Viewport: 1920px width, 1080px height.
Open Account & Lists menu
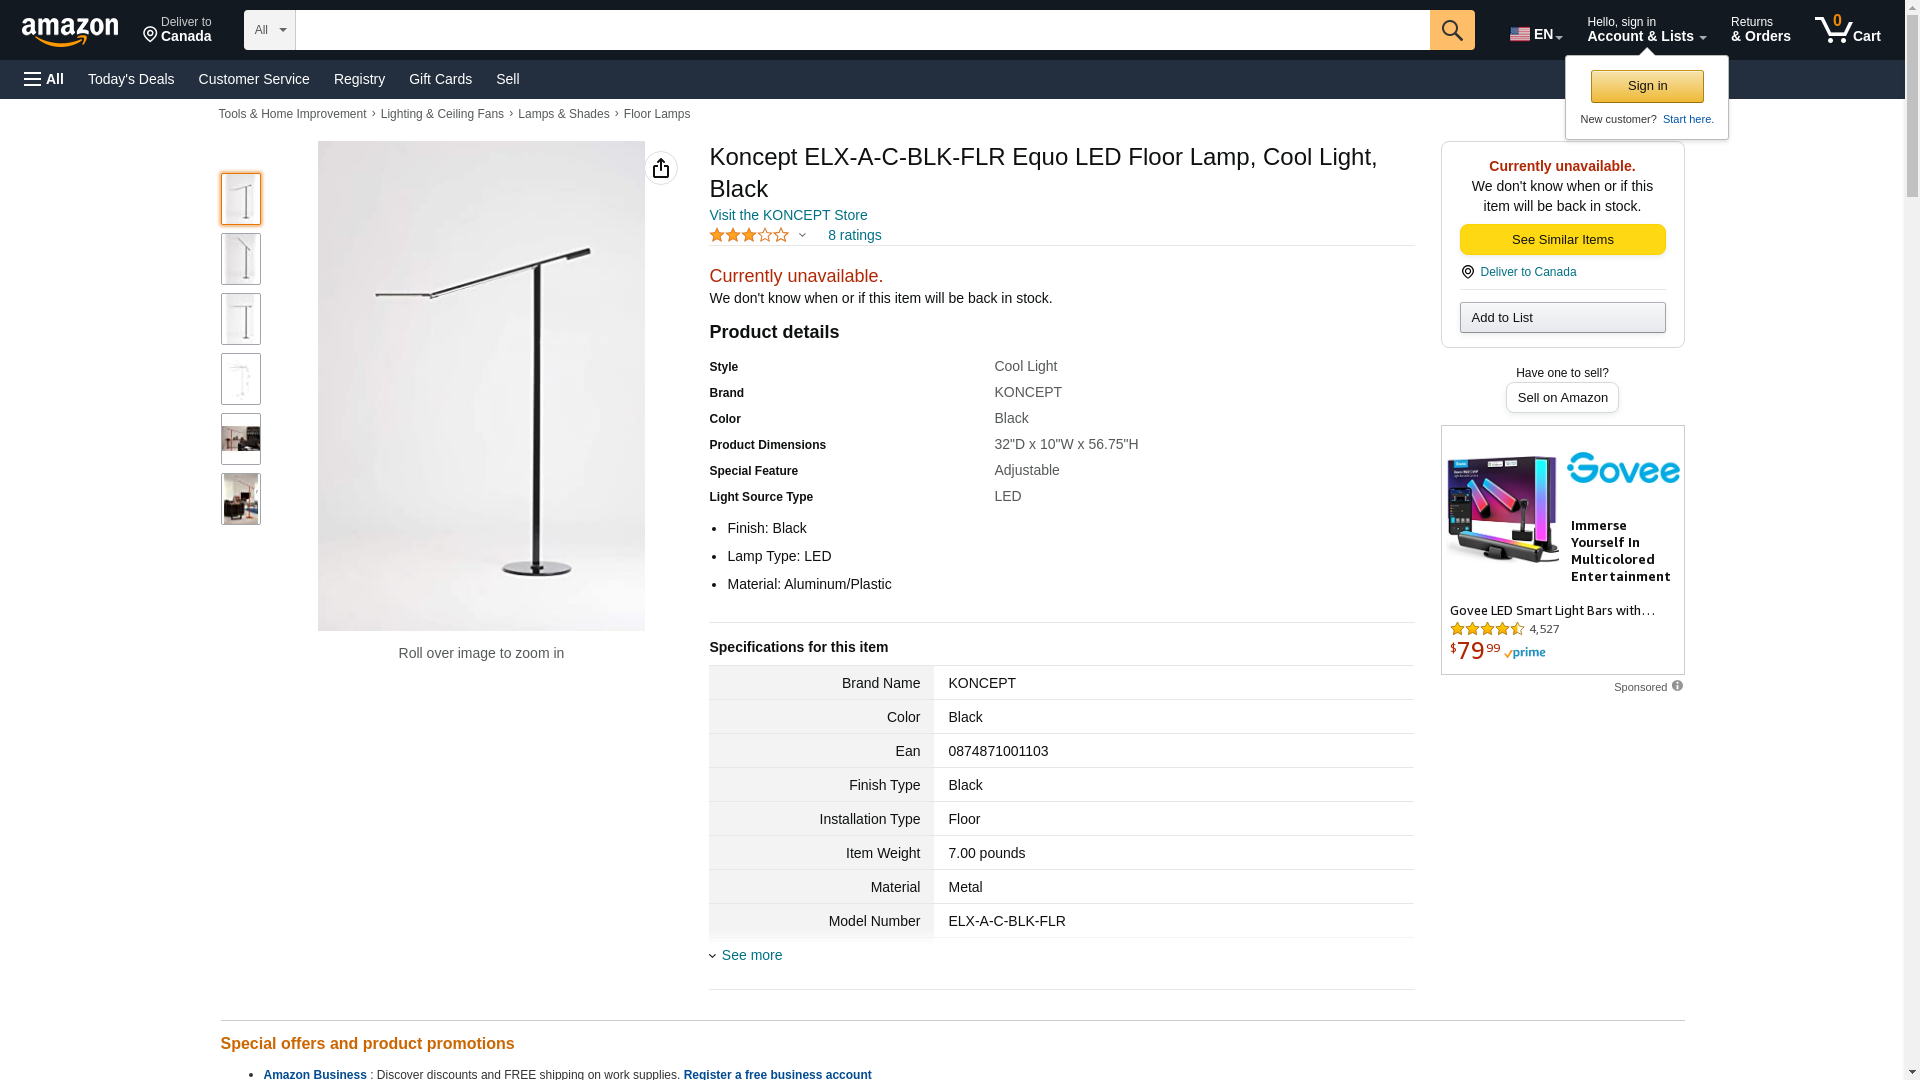pyautogui.click(x=1646, y=30)
